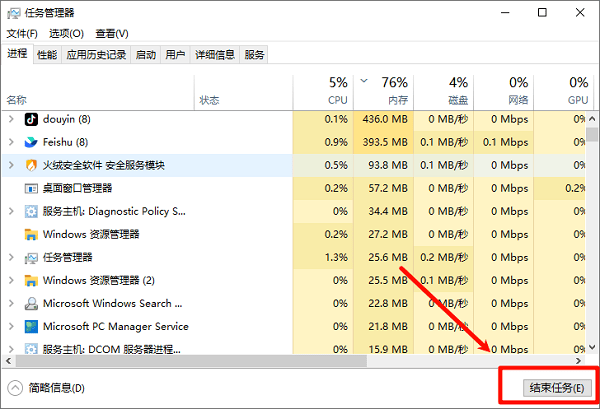Sort by the 网络 column header
The width and height of the screenshot is (600, 409).
click(x=504, y=93)
